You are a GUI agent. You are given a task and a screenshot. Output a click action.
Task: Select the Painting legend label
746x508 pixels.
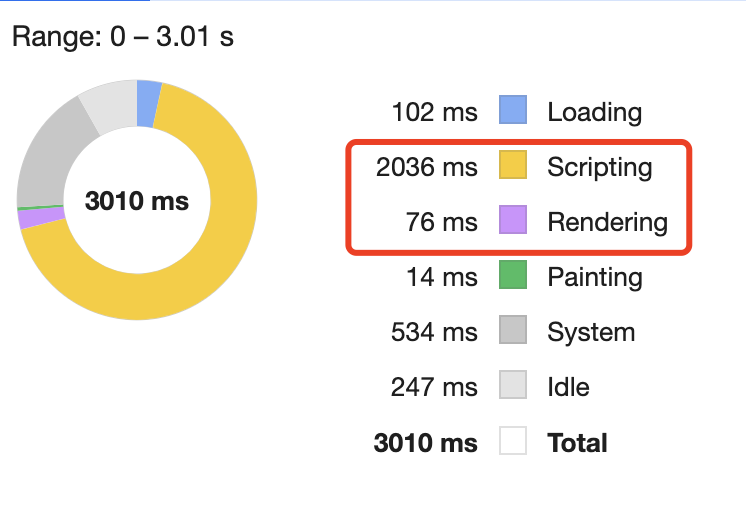[594, 277]
